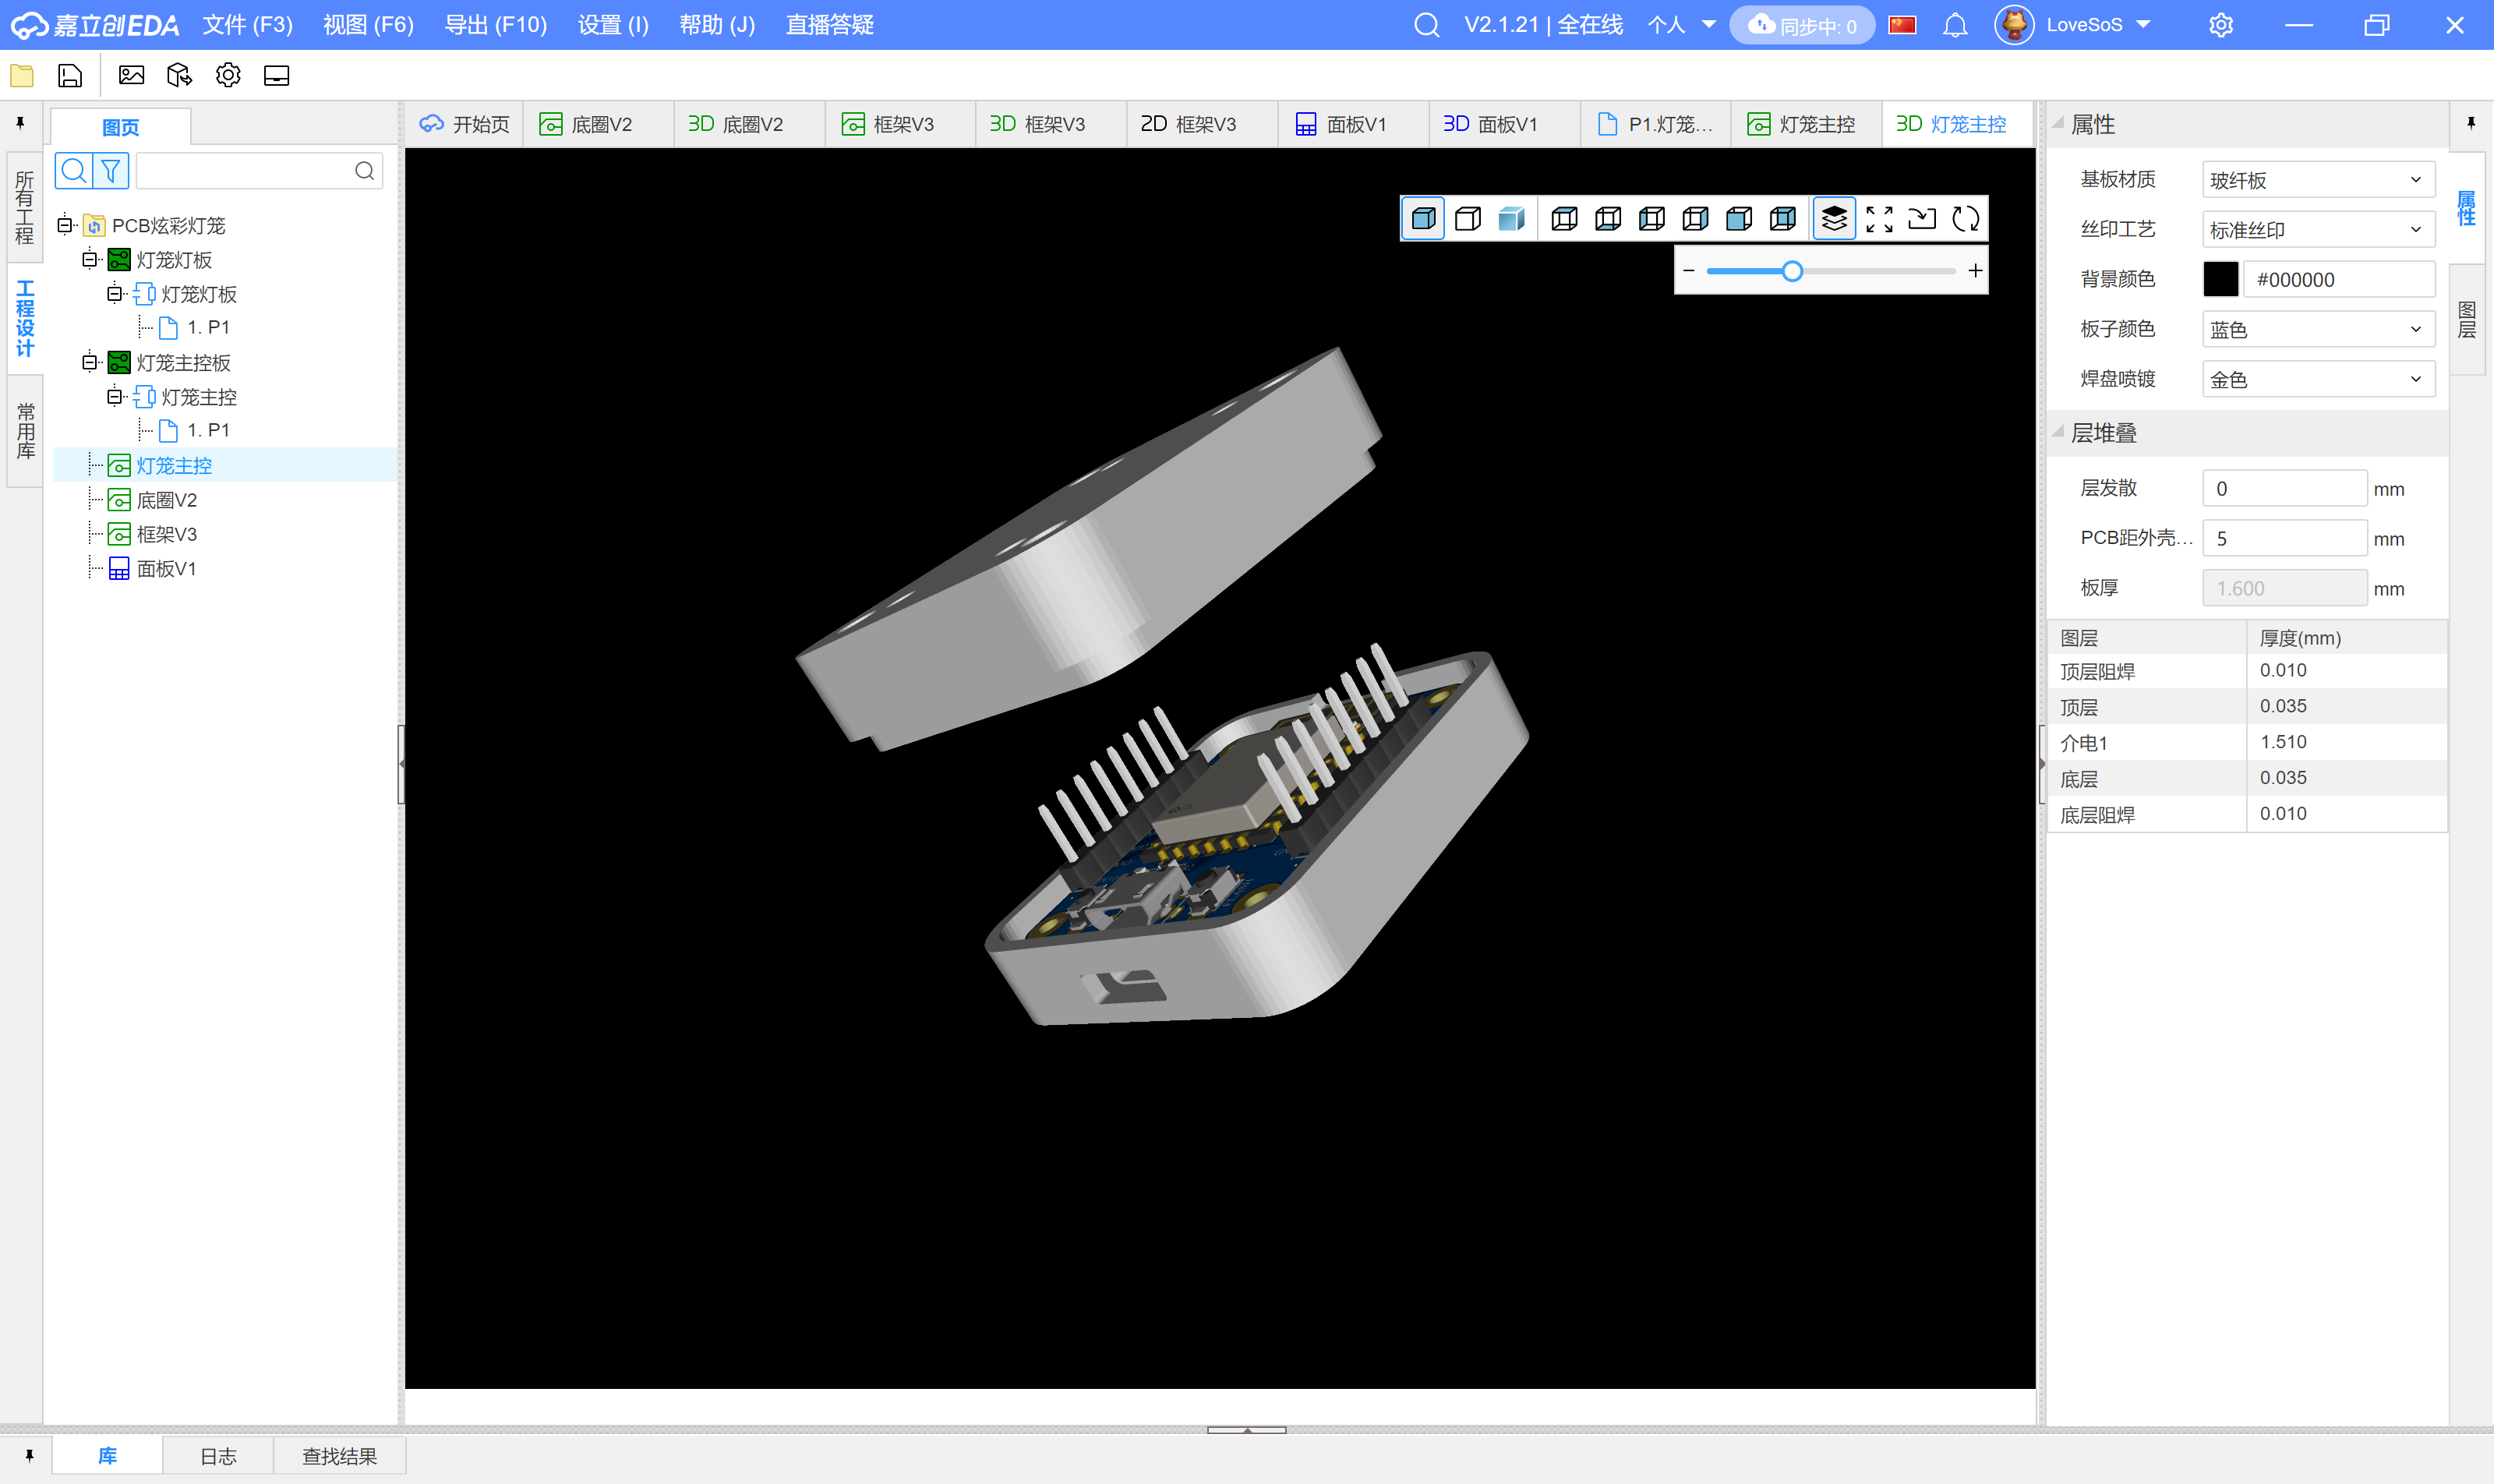Click the rotate/refresh circular arrows icon

pos(1965,219)
